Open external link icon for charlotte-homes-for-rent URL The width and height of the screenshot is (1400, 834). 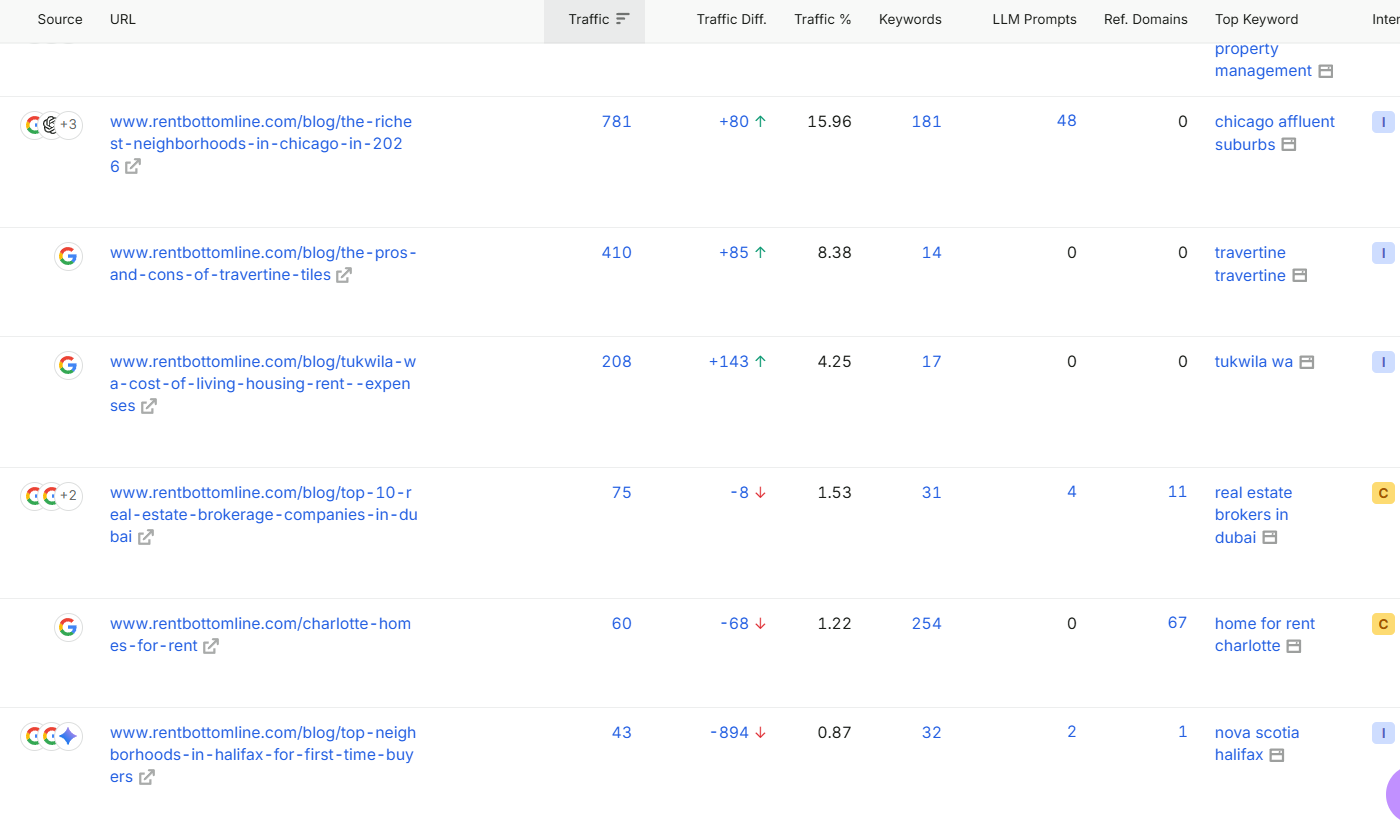pyautogui.click(x=211, y=646)
